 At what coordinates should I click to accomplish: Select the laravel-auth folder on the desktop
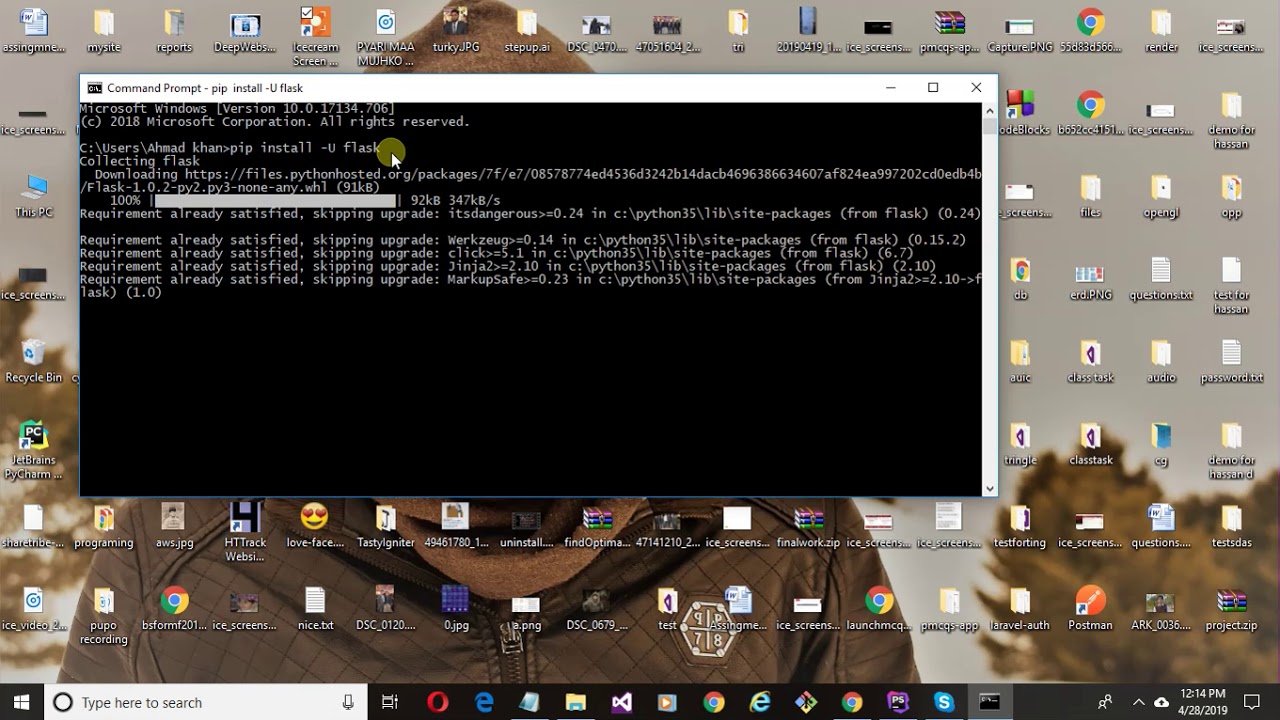(1019, 609)
